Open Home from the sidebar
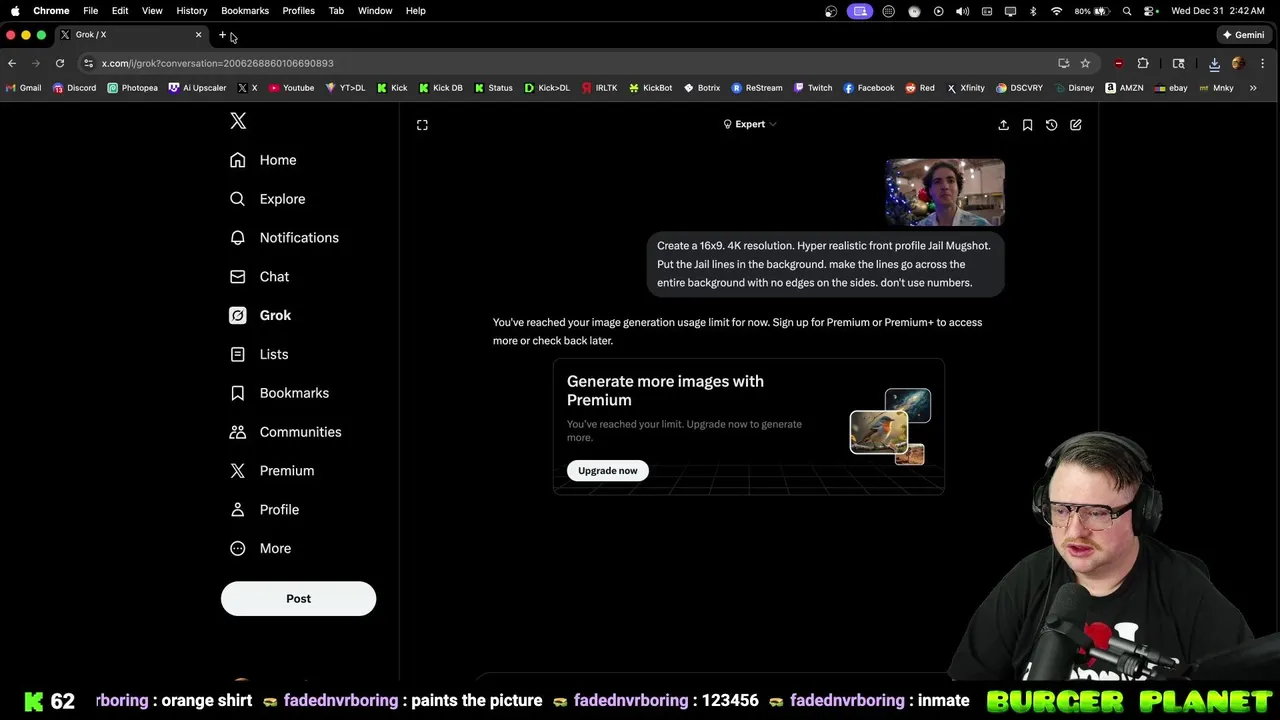Screen dimensions: 1280x720 coord(263,160)
